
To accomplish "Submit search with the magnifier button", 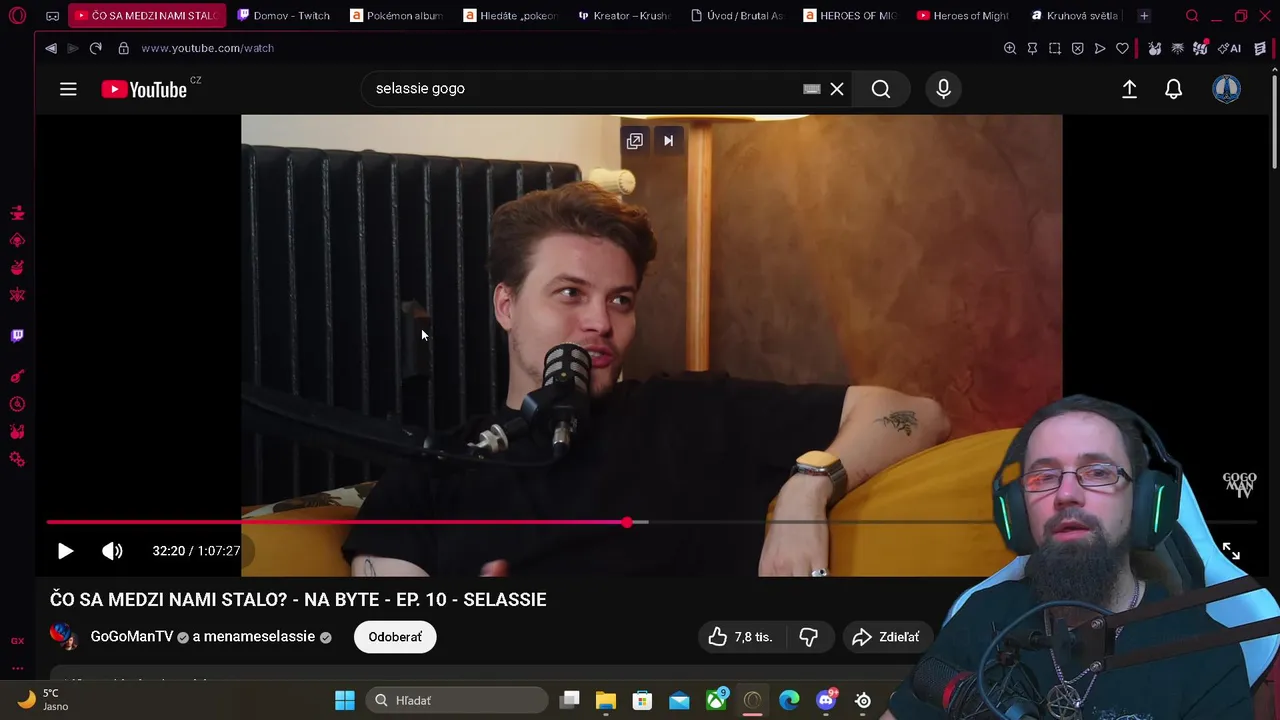I will 881,89.
